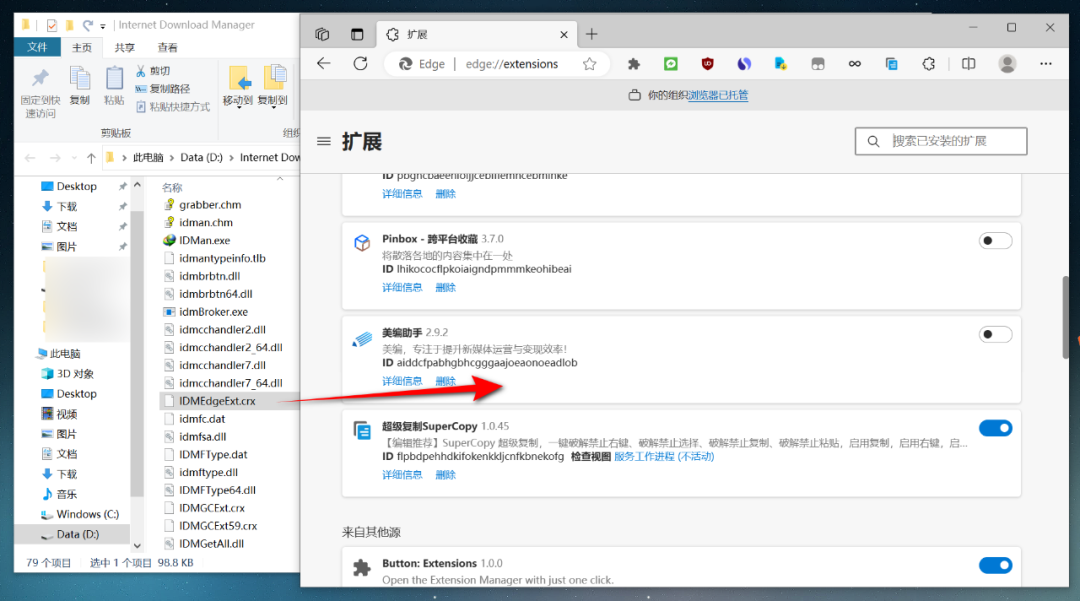The height and width of the screenshot is (601, 1080).
Task: Open Edge settings and more menu
Action: click(x=1046, y=64)
